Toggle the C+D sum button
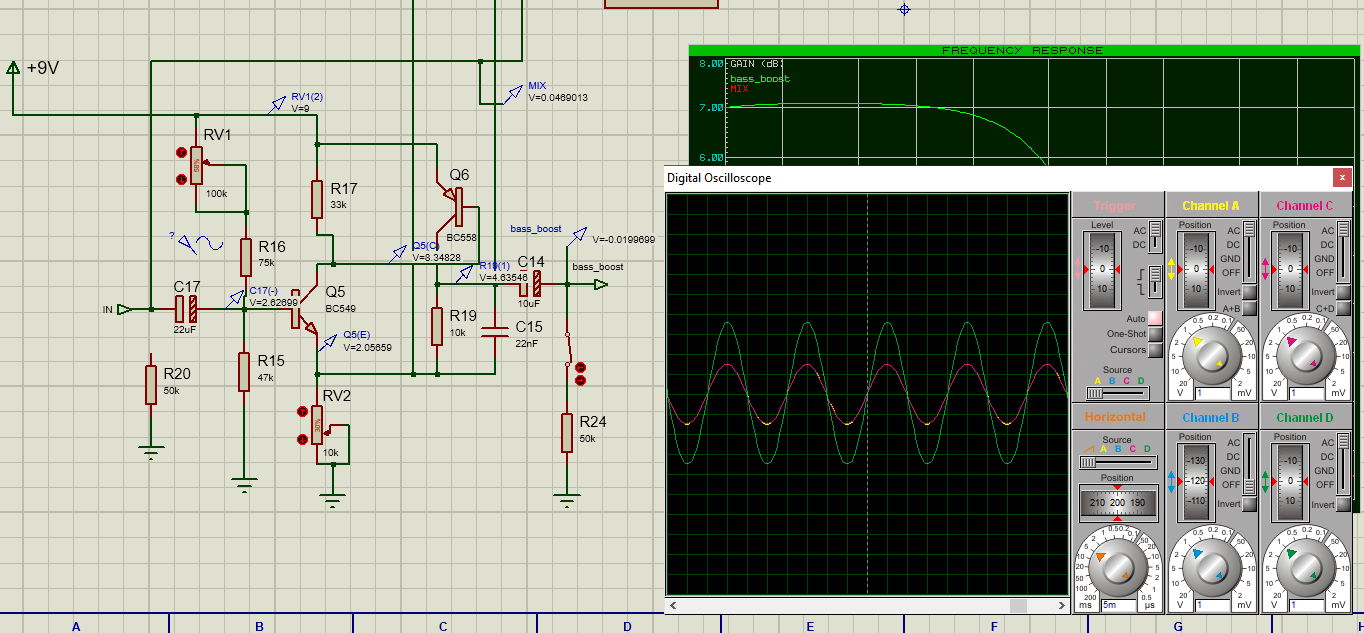 click(1345, 308)
